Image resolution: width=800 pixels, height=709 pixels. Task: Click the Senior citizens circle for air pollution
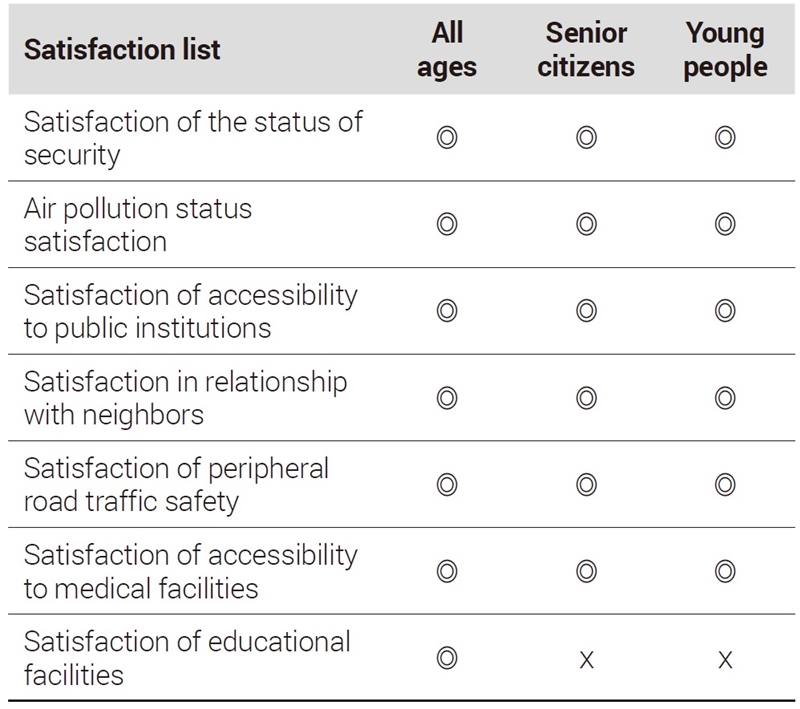[586, 224]
